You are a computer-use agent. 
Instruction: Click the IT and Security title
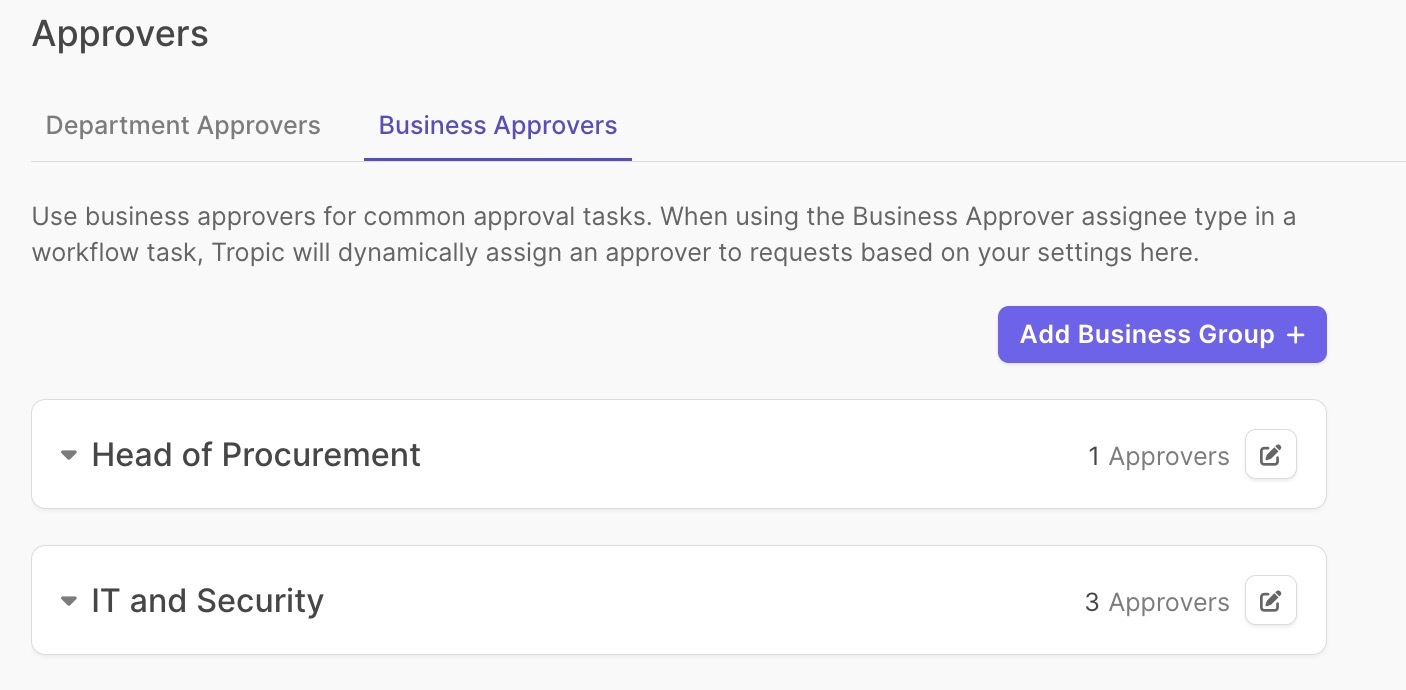coord(207,601)
